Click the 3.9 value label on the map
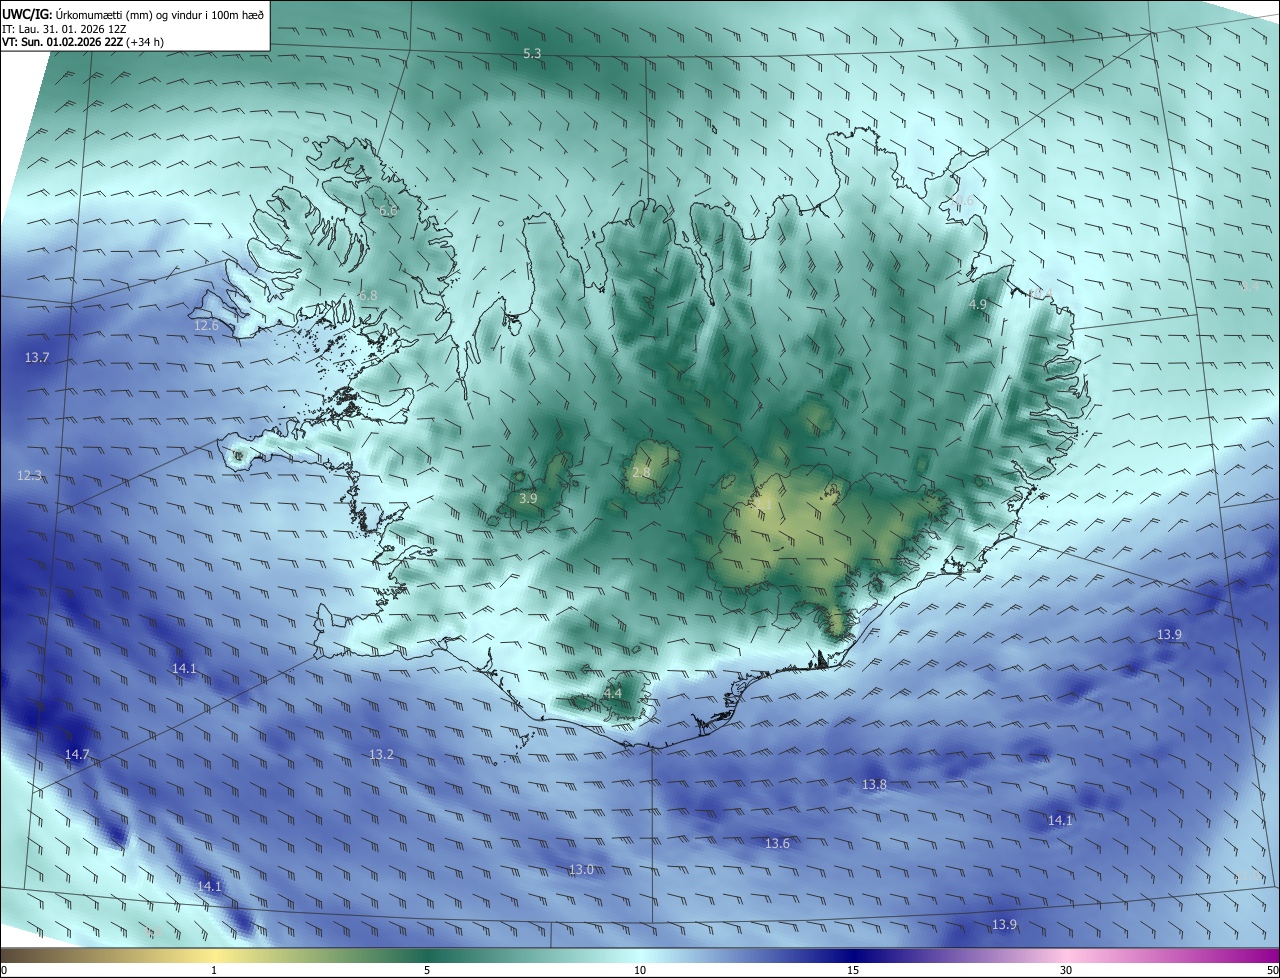 tap(528, 498)
